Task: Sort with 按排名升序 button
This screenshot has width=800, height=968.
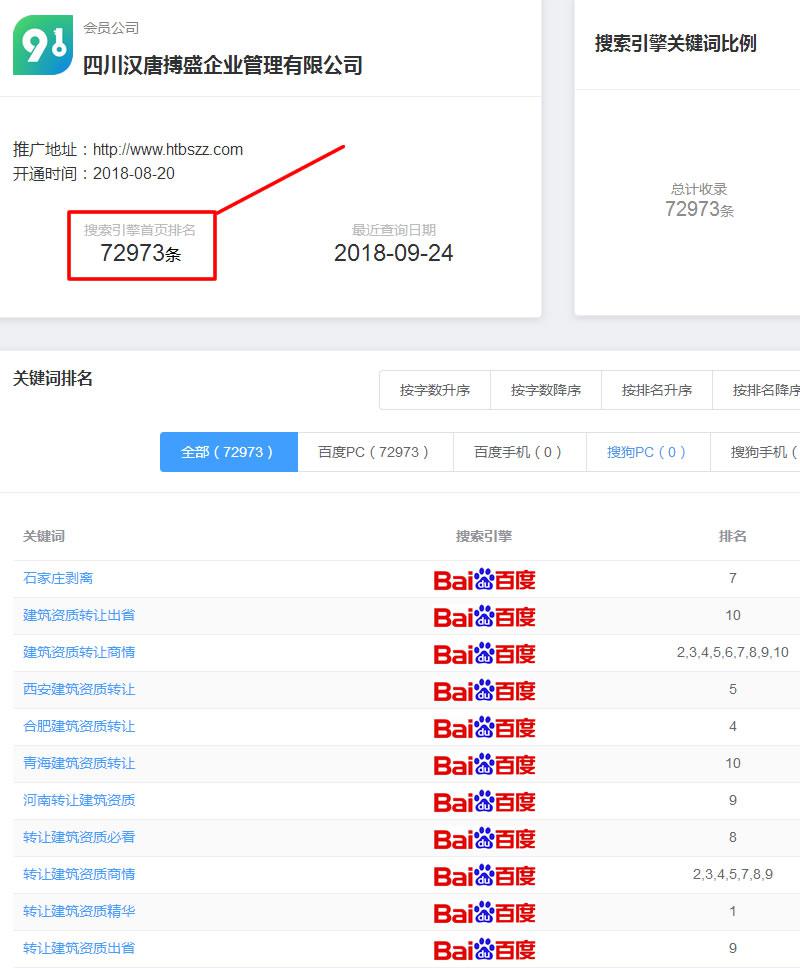Action: 657,390
